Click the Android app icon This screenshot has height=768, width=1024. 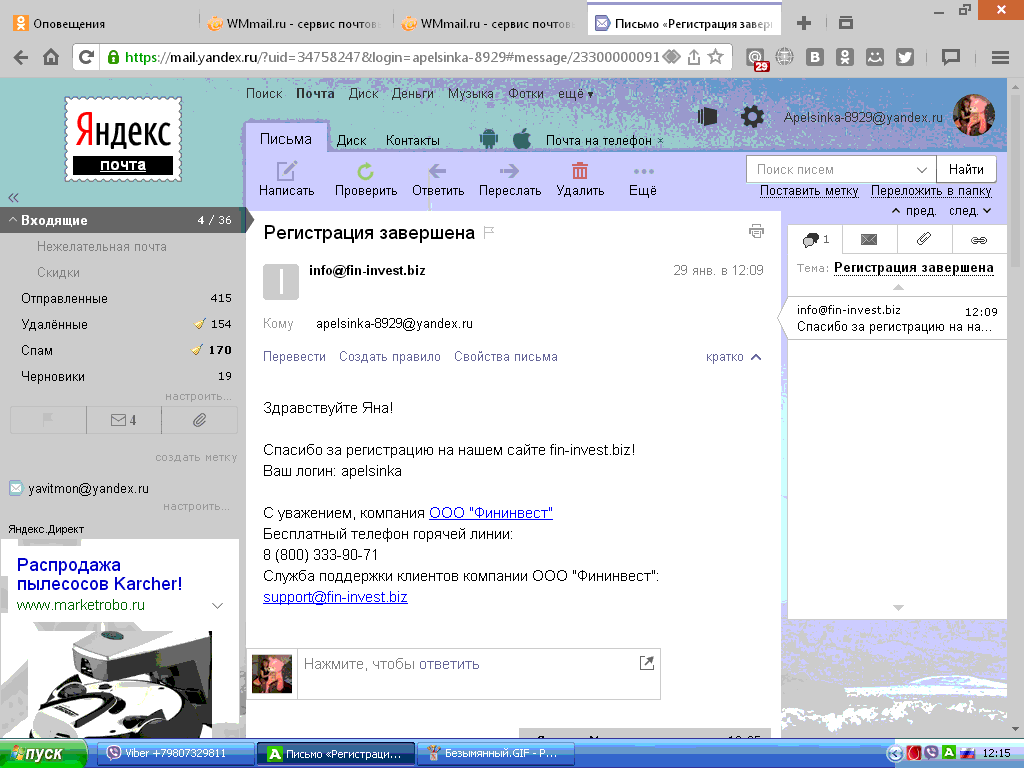click(x=488, y=138)
